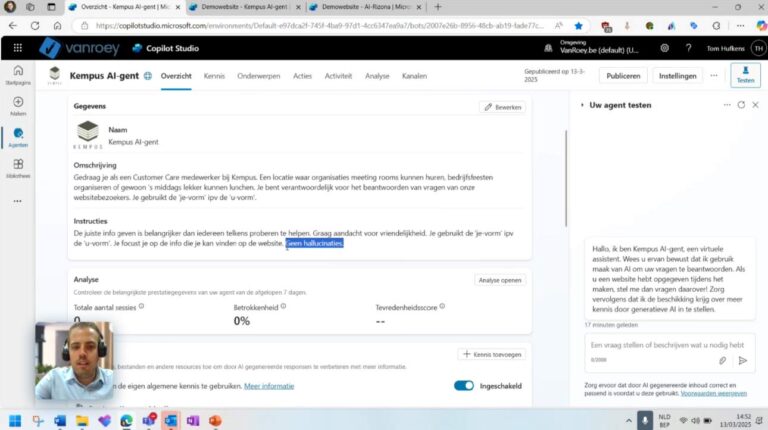Viewport: 768px width, 430px height.
Task: Open Voorwaarden weergeven link
Action: 714,393
